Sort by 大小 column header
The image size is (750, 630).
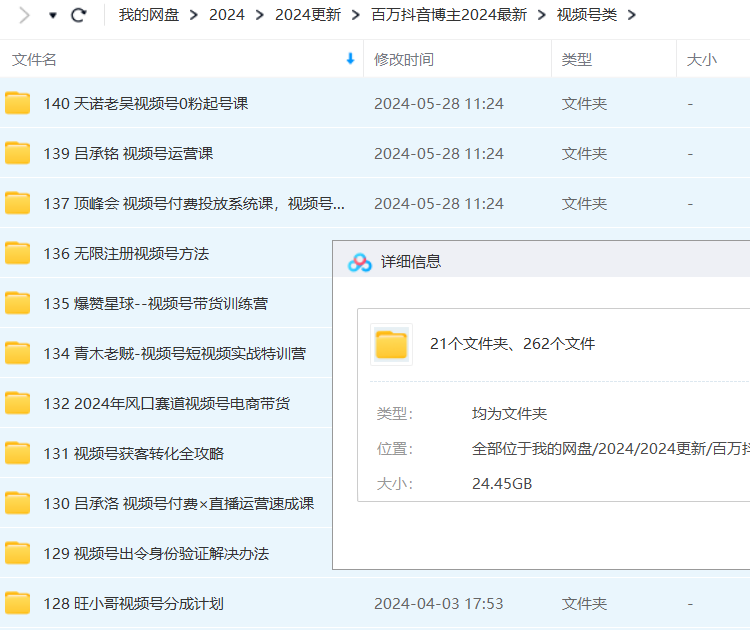(x=701, y=60)
